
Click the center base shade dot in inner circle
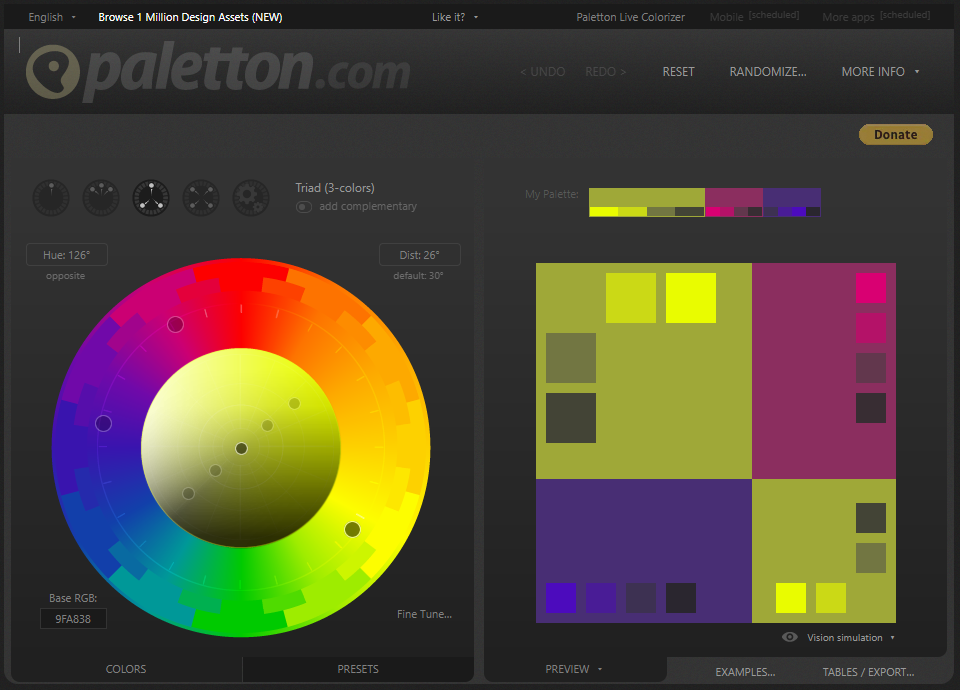(241, 449)
